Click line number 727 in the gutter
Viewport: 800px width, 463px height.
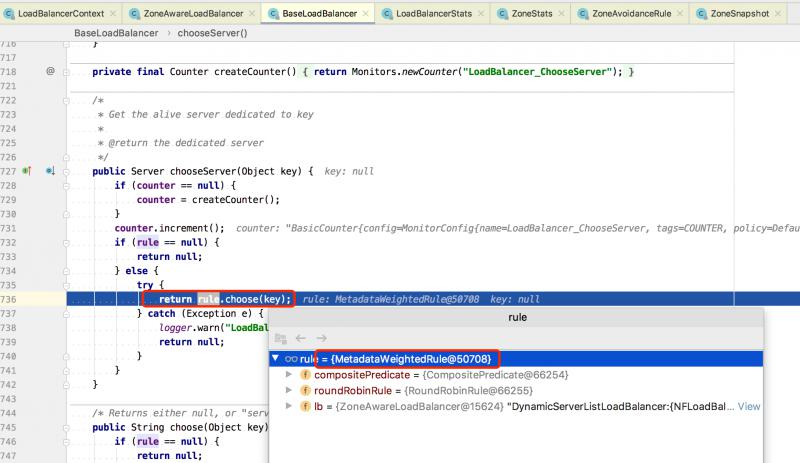(9, 171)
